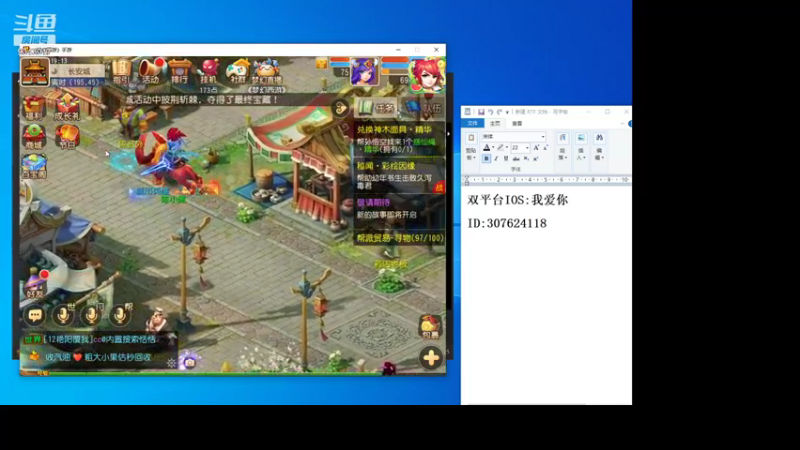Select the 兑换神木面具·精华 quest entry
The image size is (800, 450).
[x=399, y=139]
